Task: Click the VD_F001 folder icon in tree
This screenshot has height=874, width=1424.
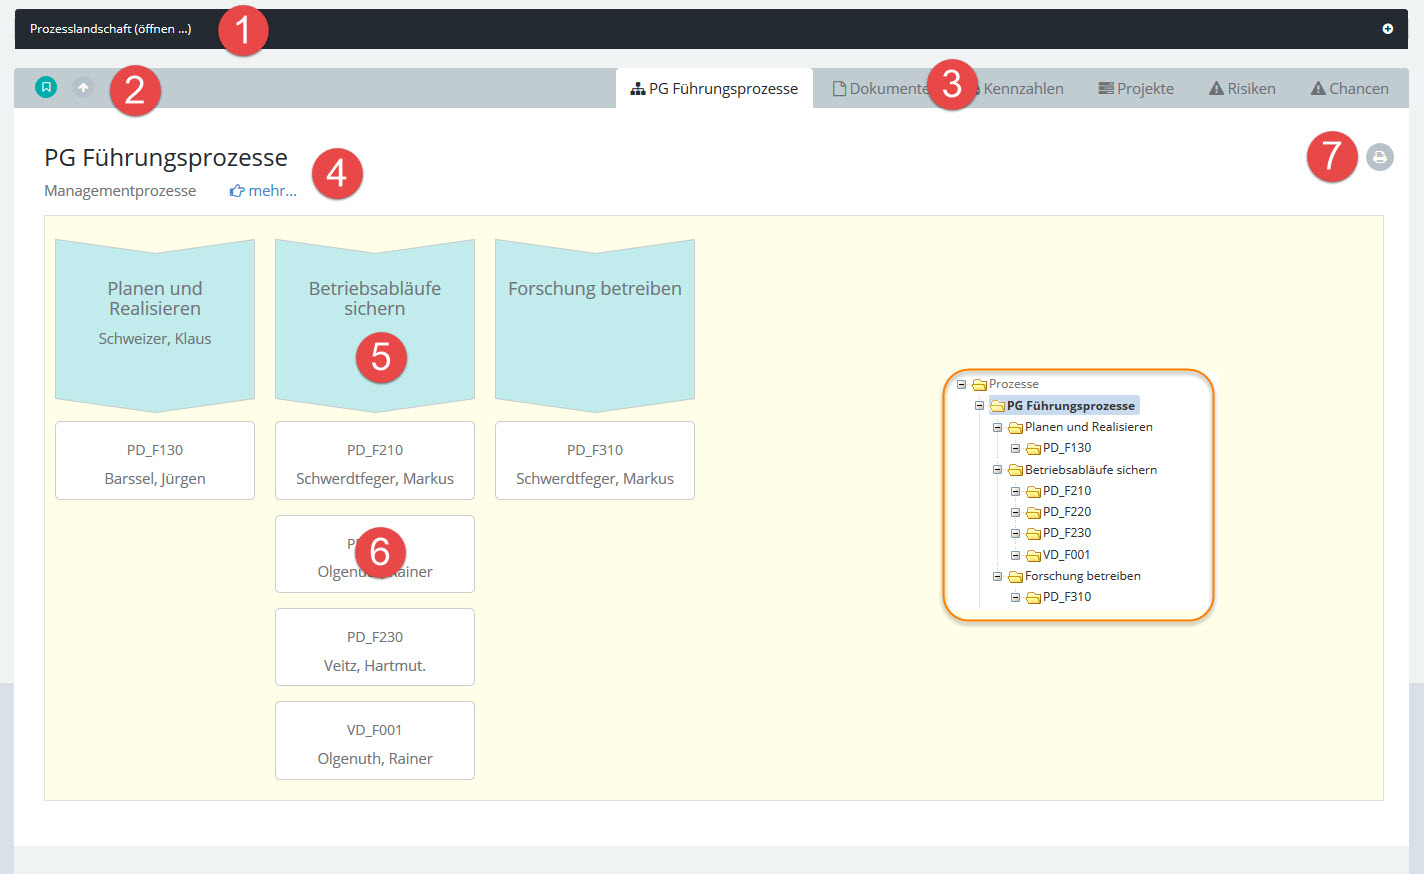Action: [1033, 556]
